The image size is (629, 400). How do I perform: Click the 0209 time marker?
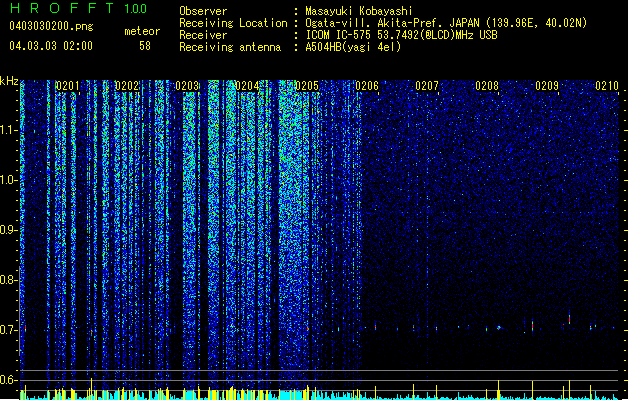pos(547,86)
